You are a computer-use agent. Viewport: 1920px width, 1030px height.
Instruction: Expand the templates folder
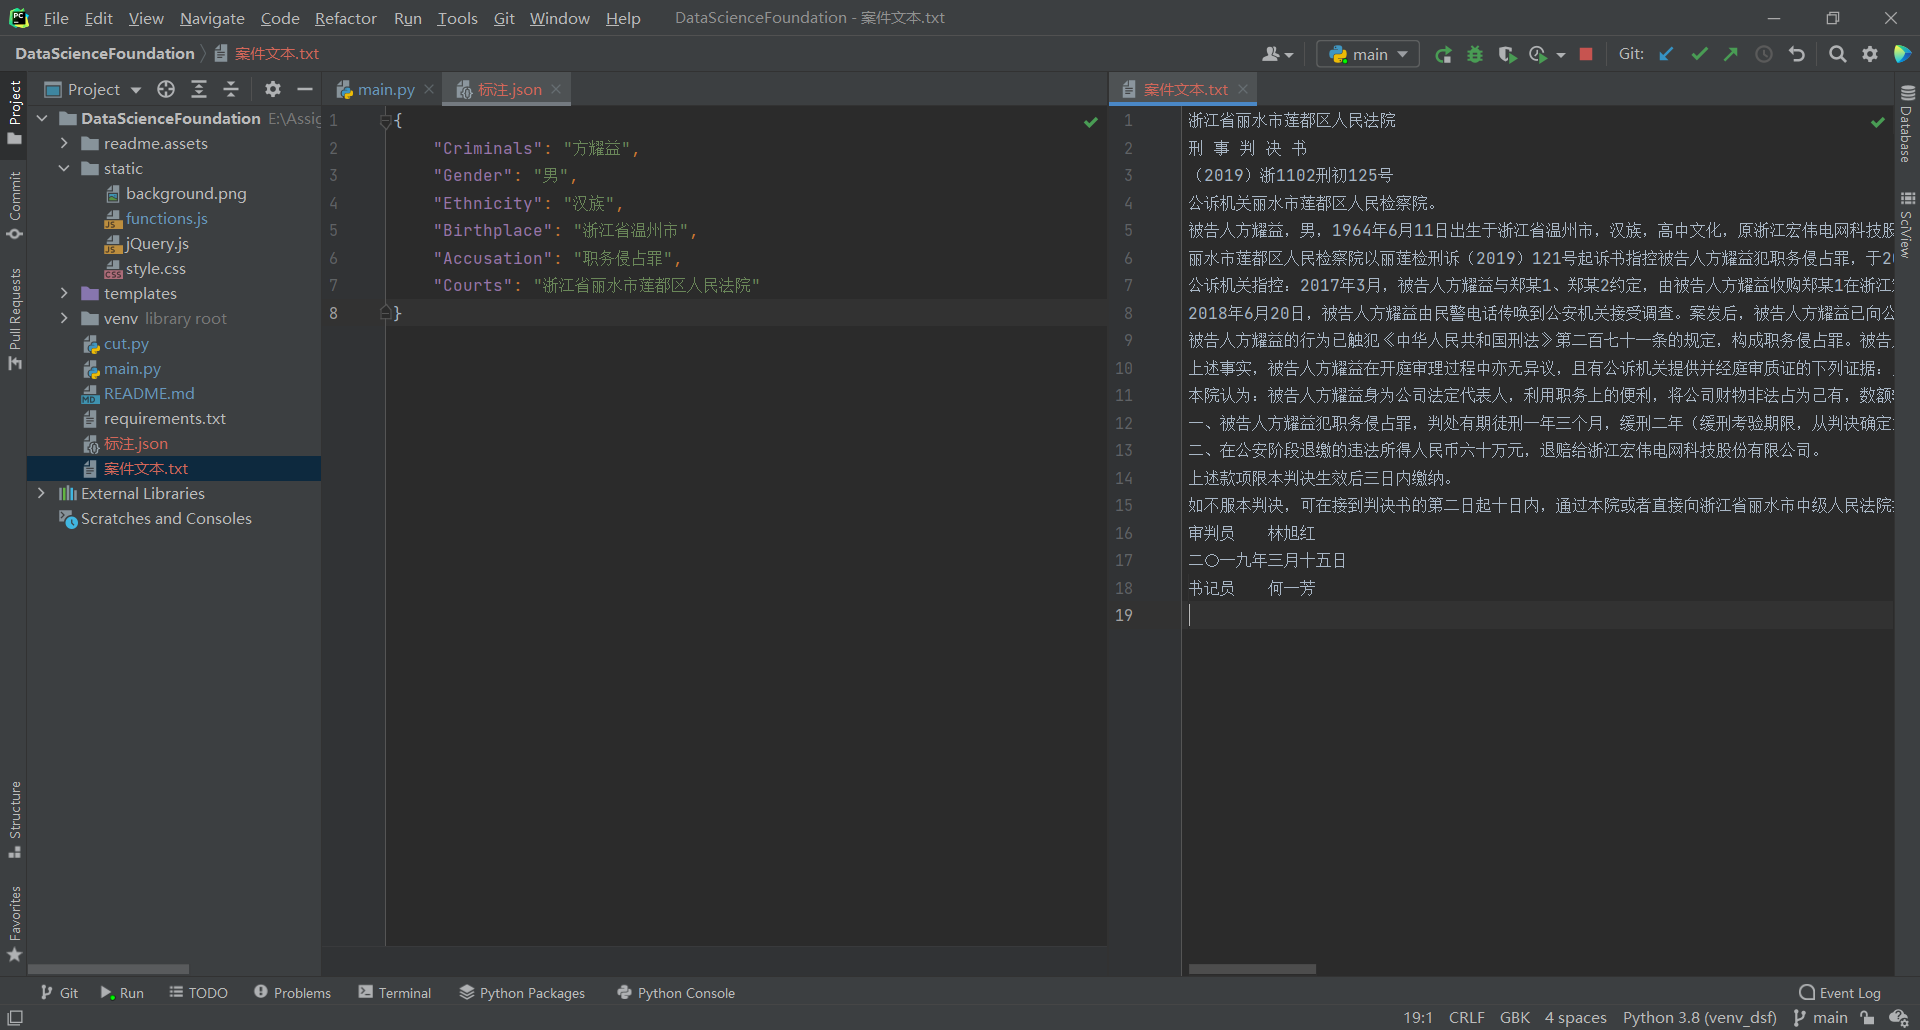pos(65,293)
